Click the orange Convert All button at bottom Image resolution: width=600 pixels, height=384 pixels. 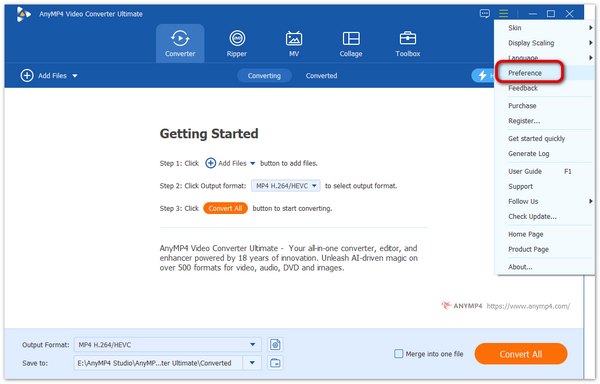pos(521,354)
